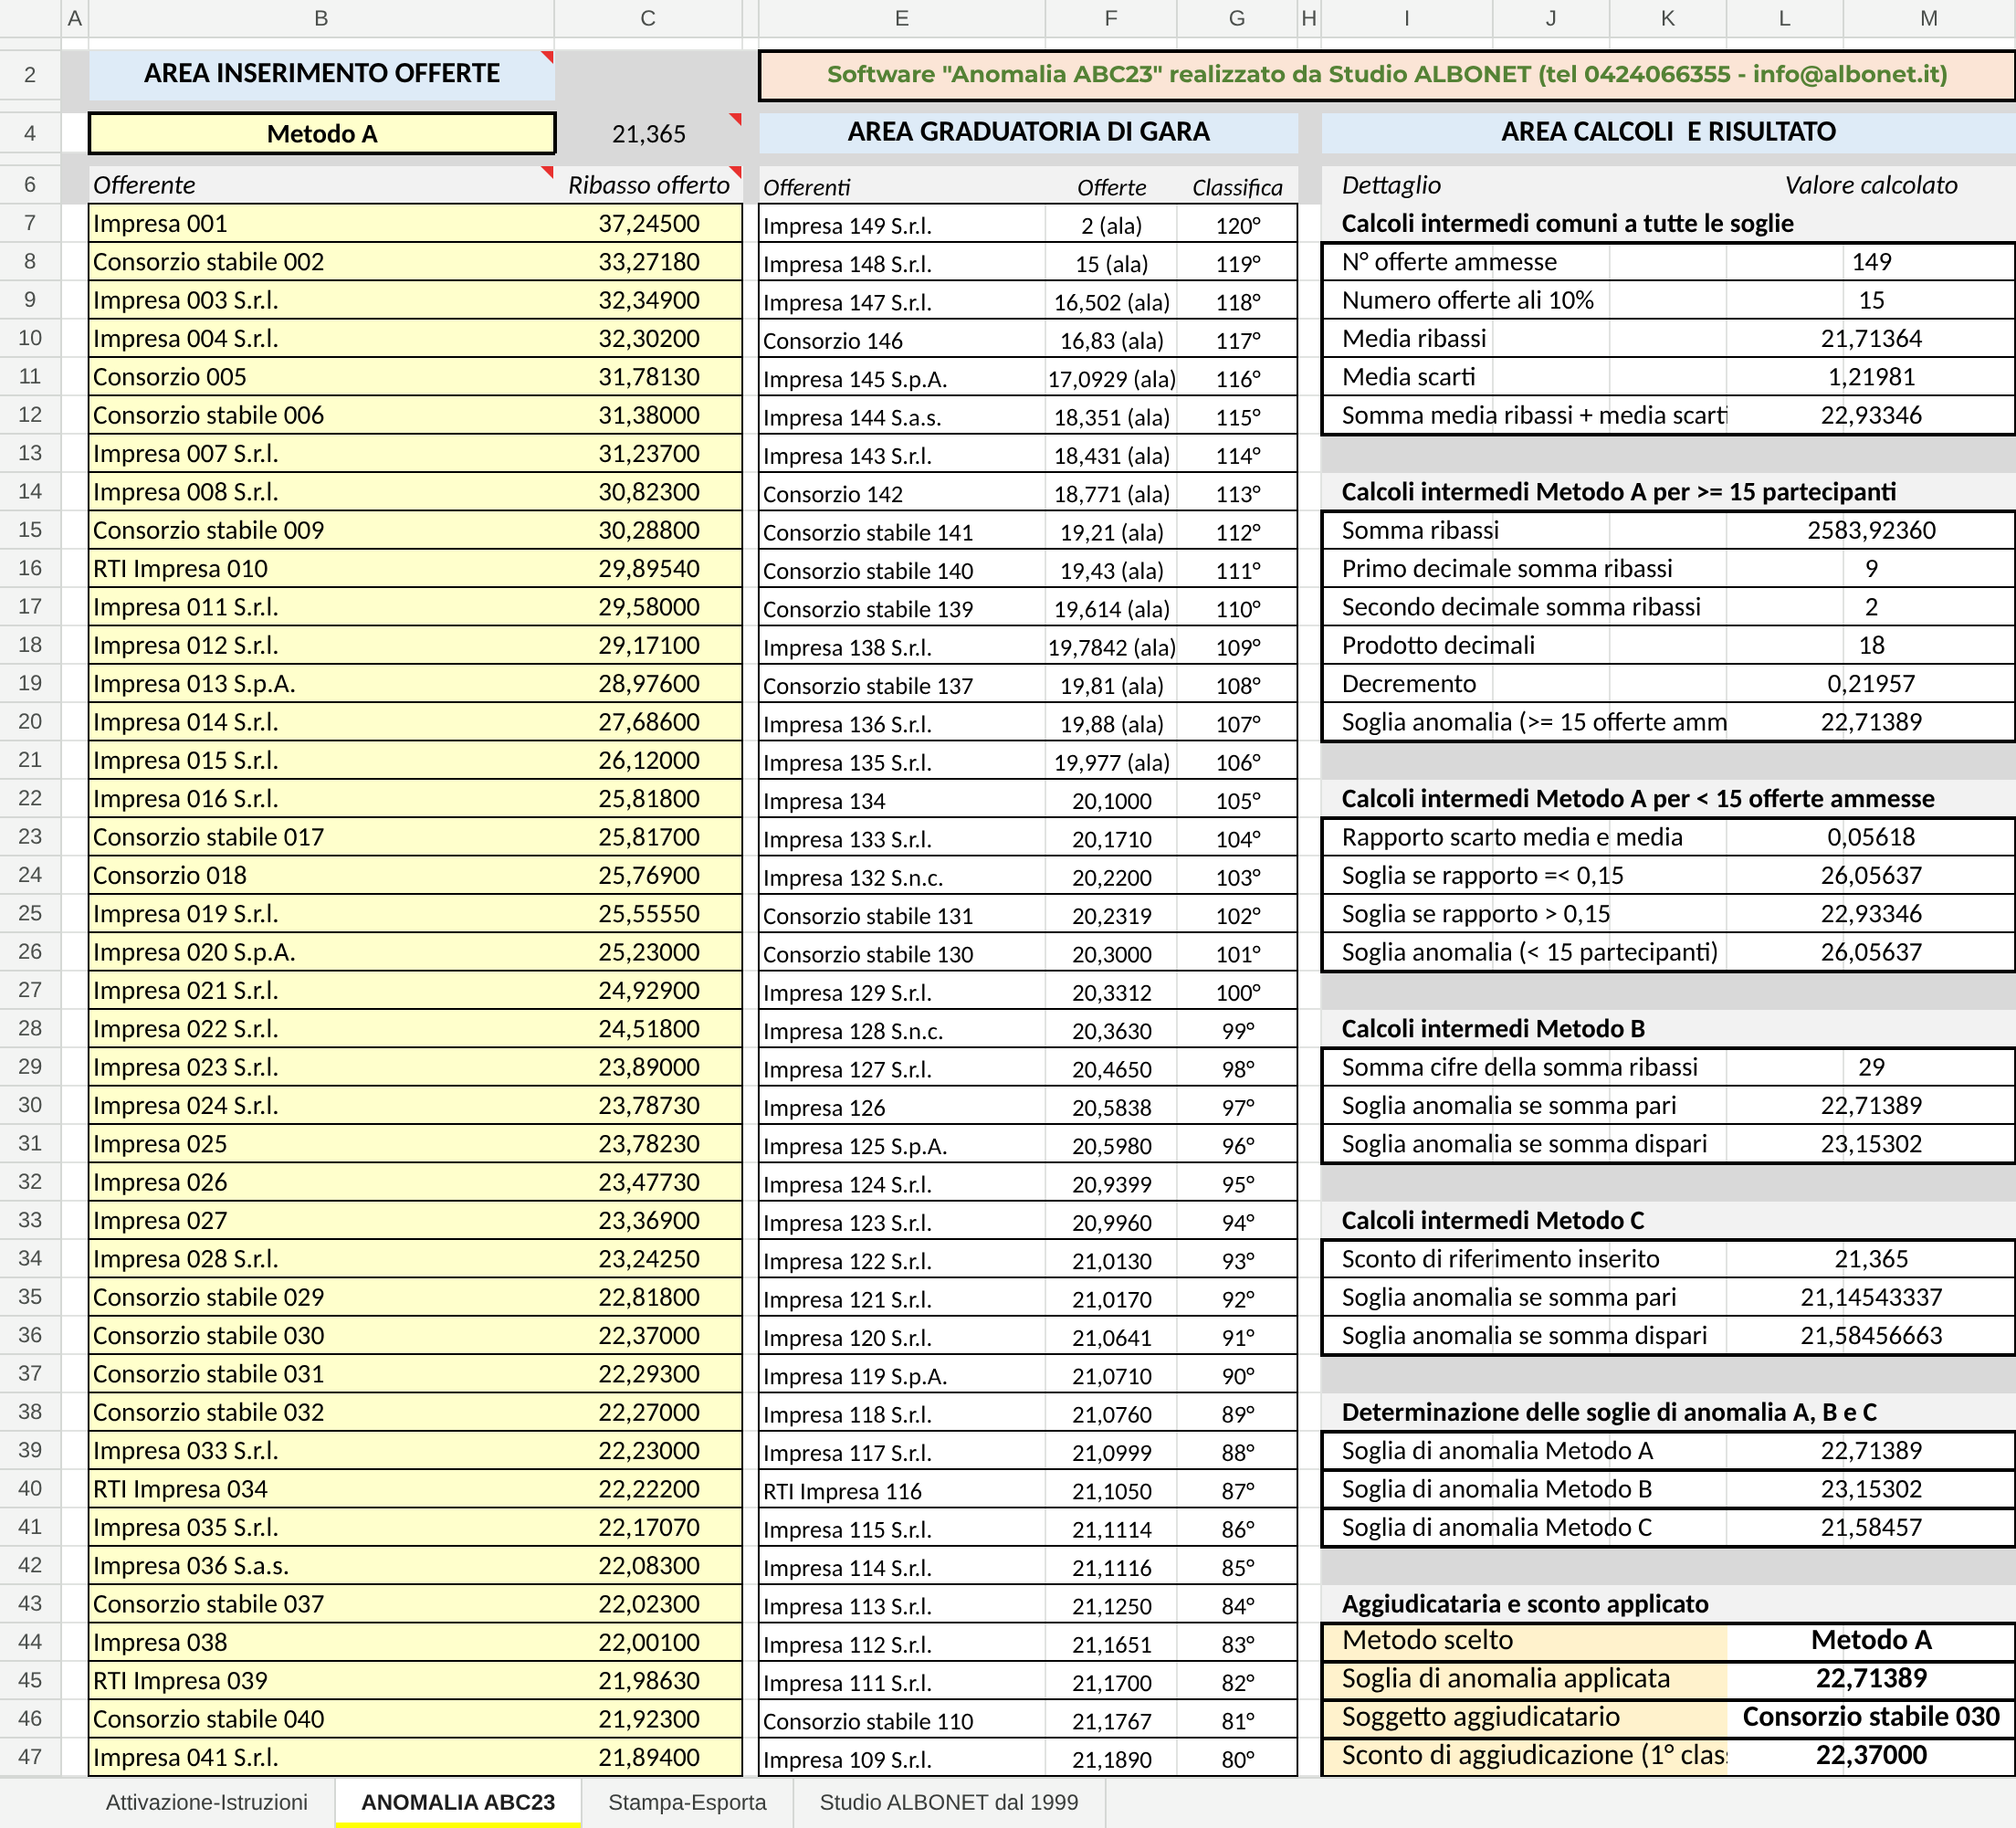Select Soglia di anomalia Metodo B value 23,15302
Viewport: 2016px width, 1828px height.
[x=1871, y=1489]
